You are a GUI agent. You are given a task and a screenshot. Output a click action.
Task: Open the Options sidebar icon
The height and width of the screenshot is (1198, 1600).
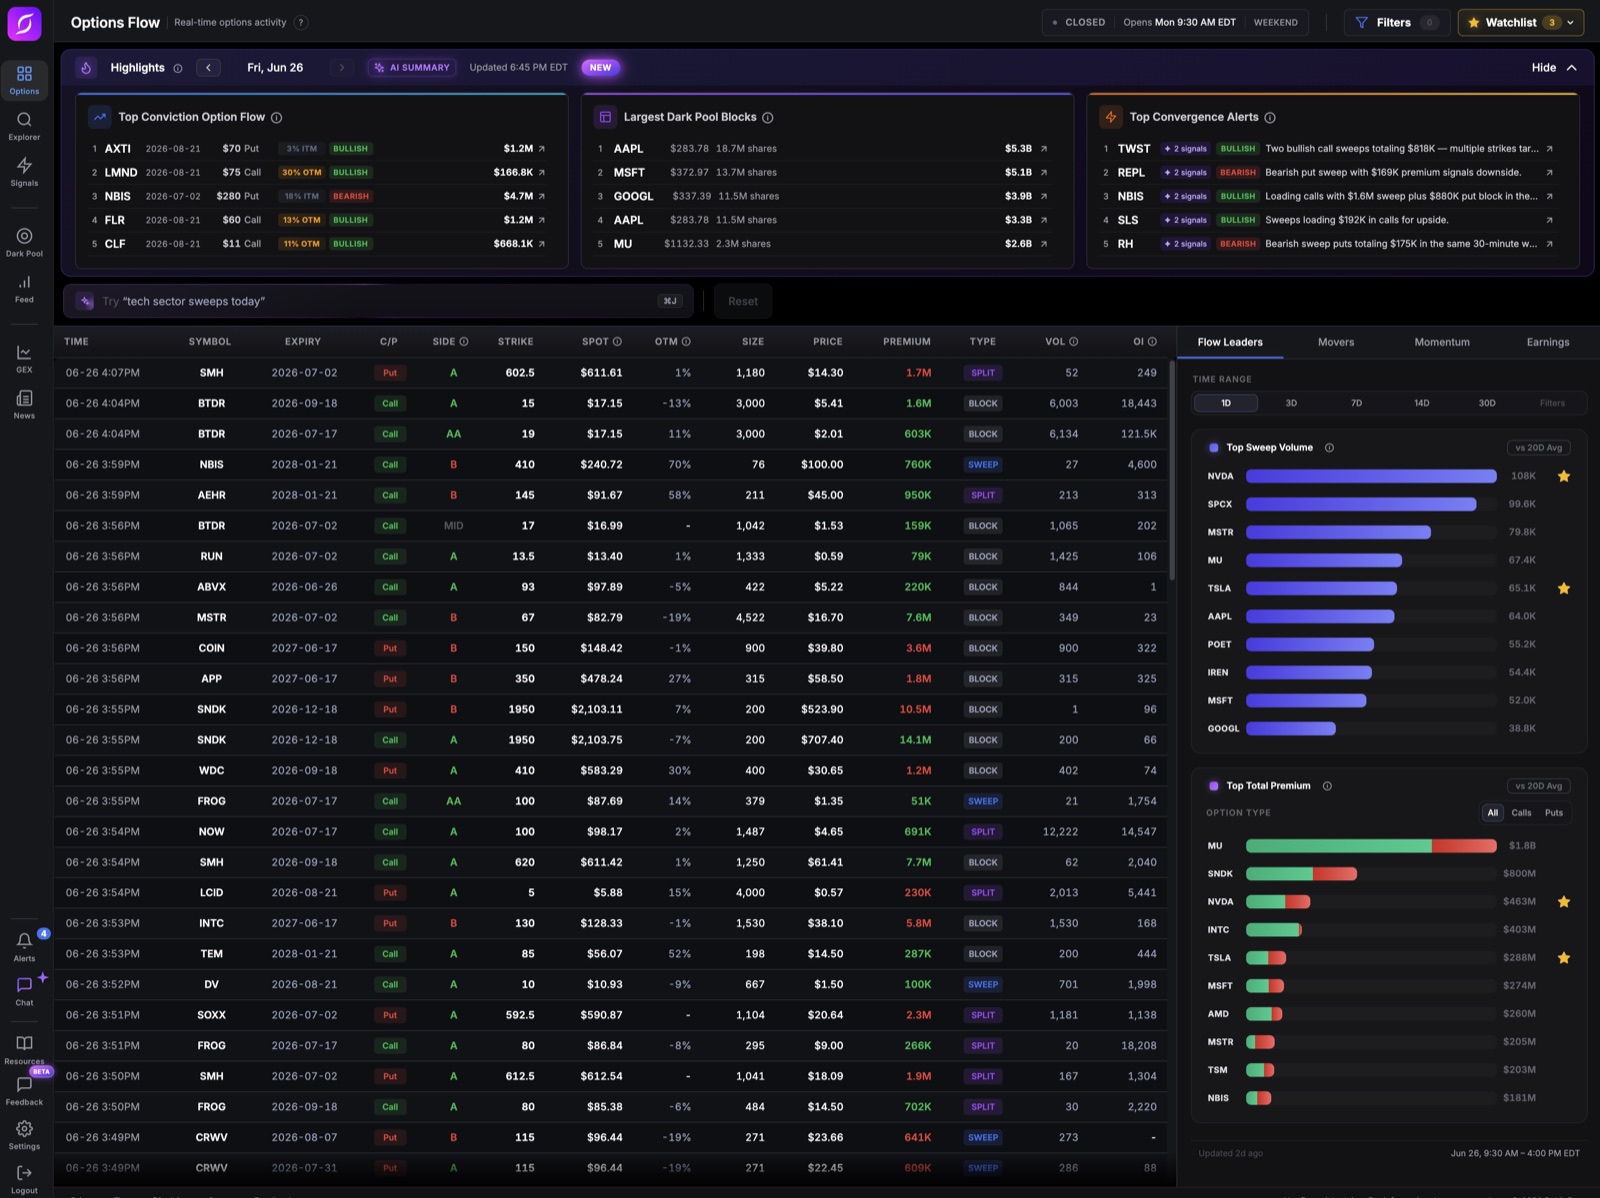click(x=24, y=80)
